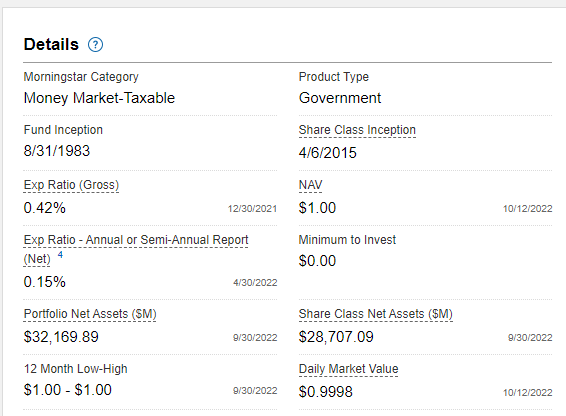Open footnote 4 superscript link
Viewport: 566px width, 416px height.
[x=60, y=255]
